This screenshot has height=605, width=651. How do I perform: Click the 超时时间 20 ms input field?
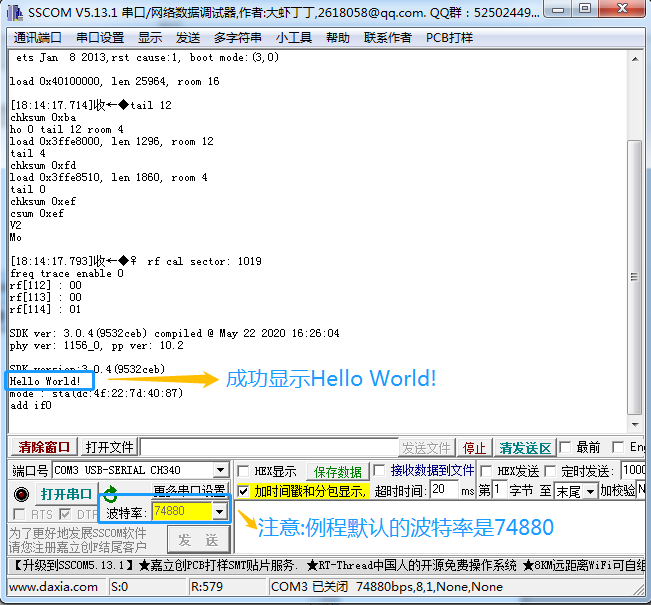[x=444, y=490]
